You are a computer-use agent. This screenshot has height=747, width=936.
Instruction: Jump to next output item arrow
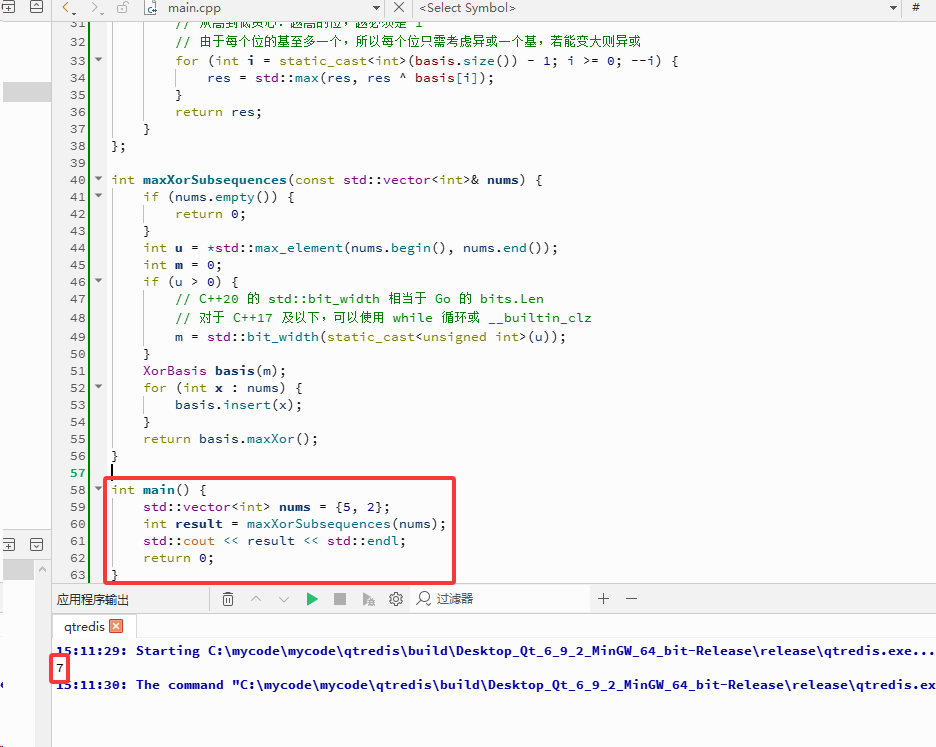(284, 598)
